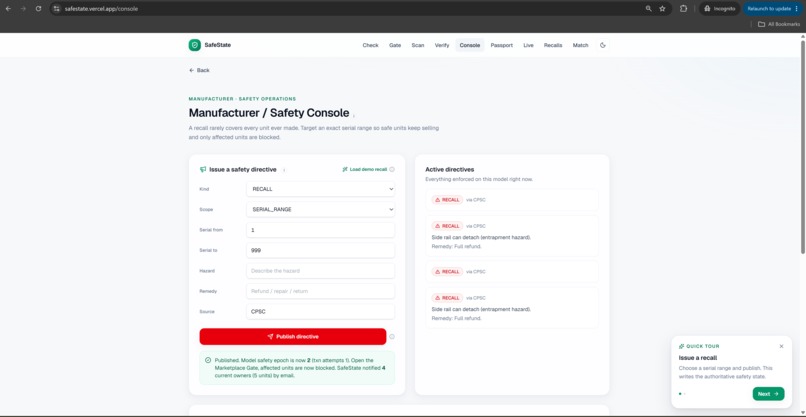Image resolution: width=806 pixels, height=417 pixels.
Task: Click megaphone icon in directive card
Action: coord(203,169)
